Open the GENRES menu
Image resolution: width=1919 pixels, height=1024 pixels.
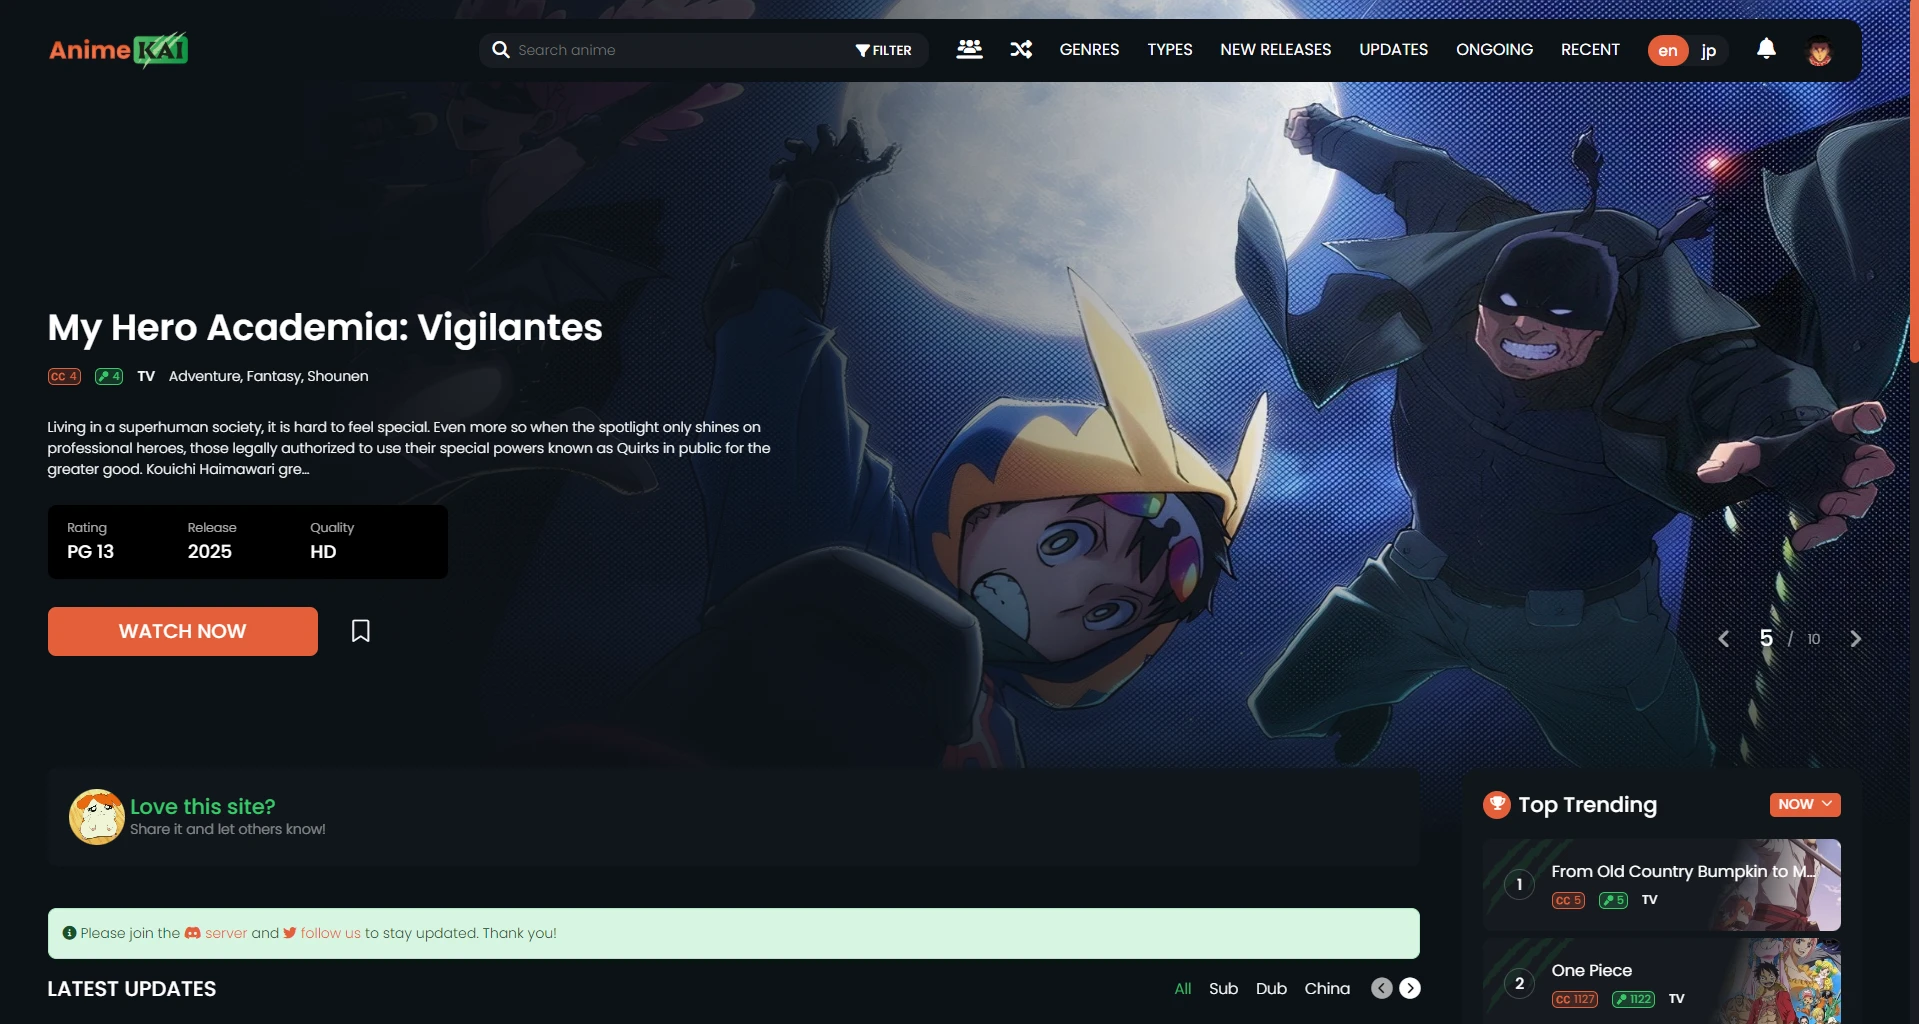[x=1089, y=49]
